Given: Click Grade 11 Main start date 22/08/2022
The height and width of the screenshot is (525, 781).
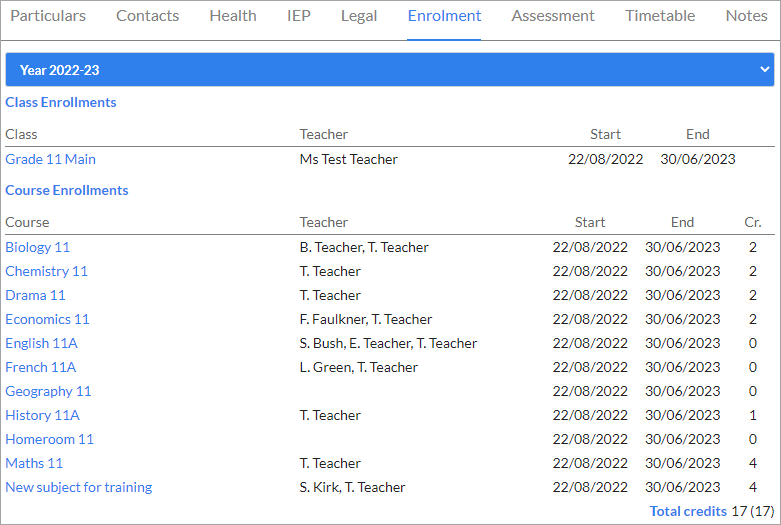Looking at the screenshot, I should (x=605, y=159).
